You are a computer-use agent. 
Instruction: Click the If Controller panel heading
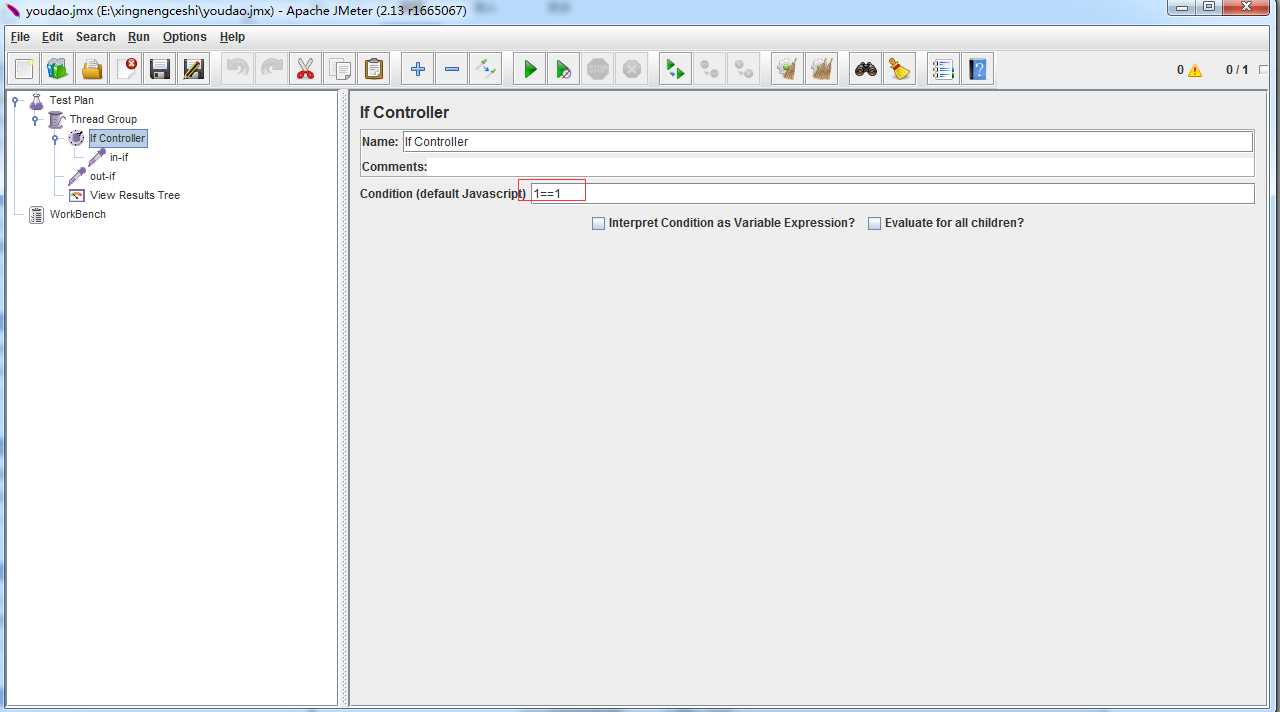[x=404, y=112]
